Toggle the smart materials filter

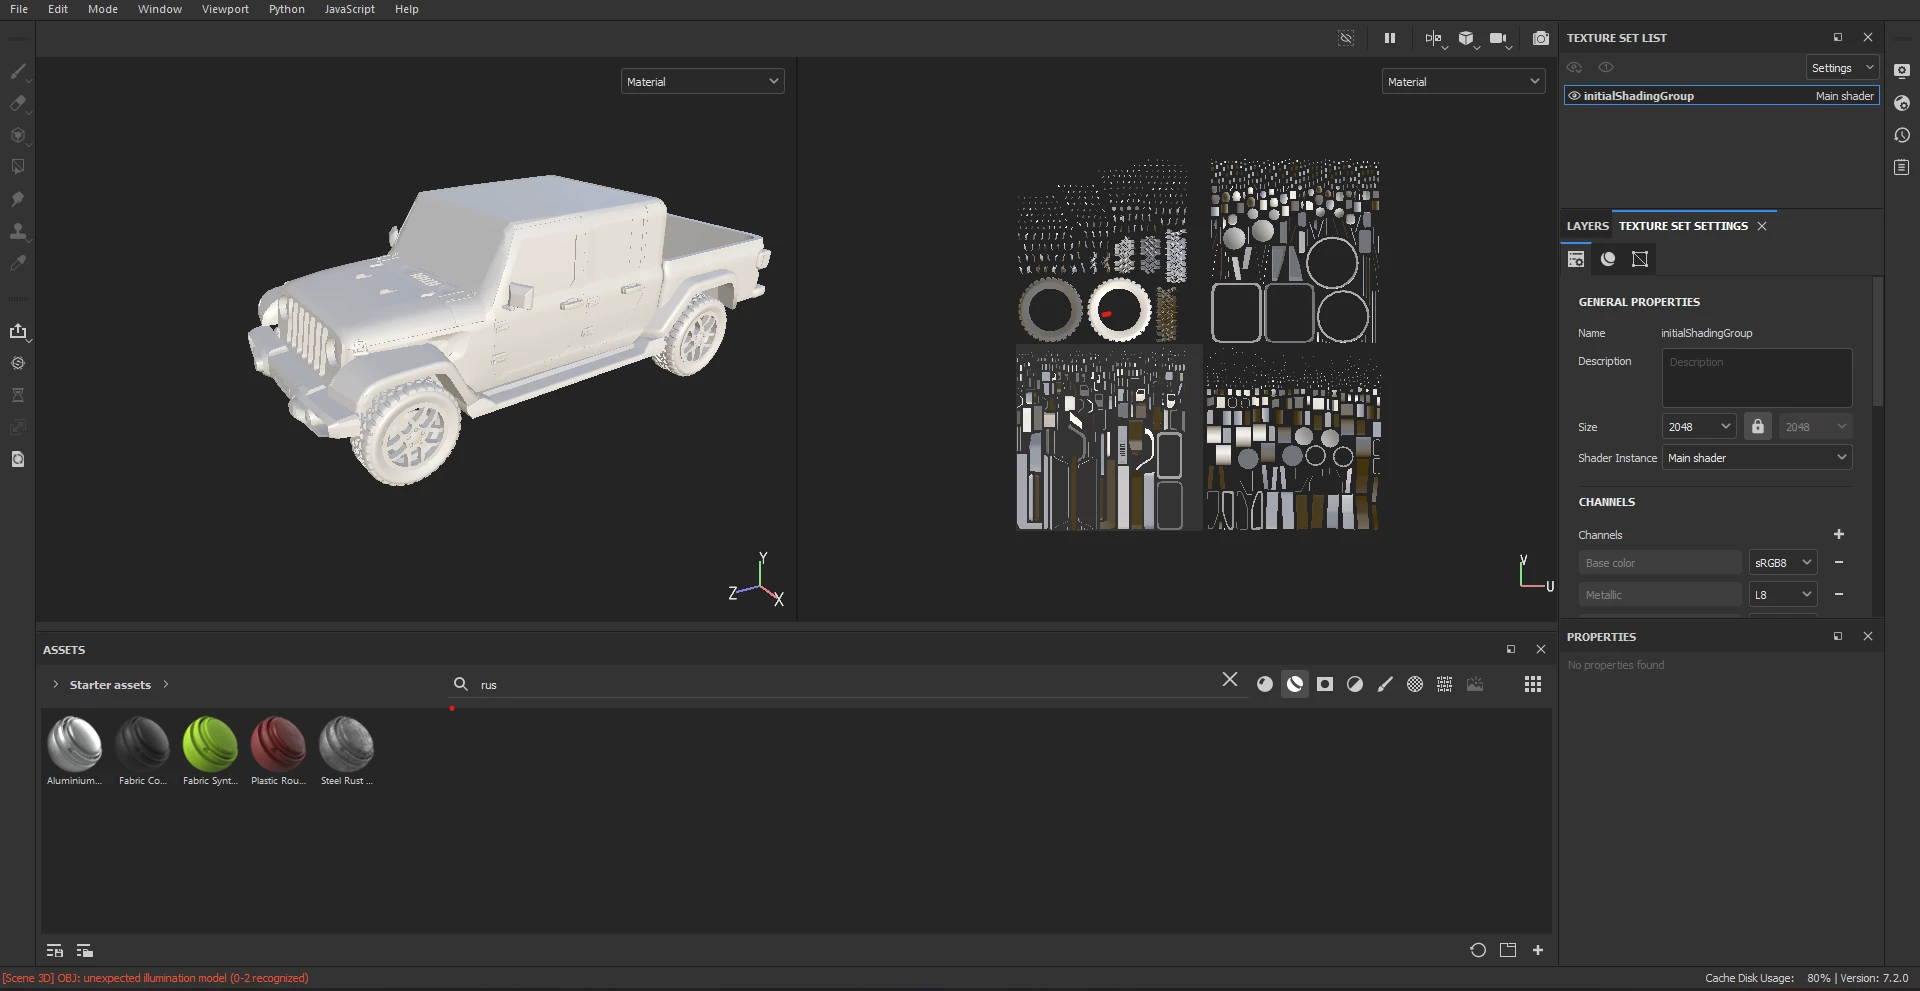[1295, 684]
